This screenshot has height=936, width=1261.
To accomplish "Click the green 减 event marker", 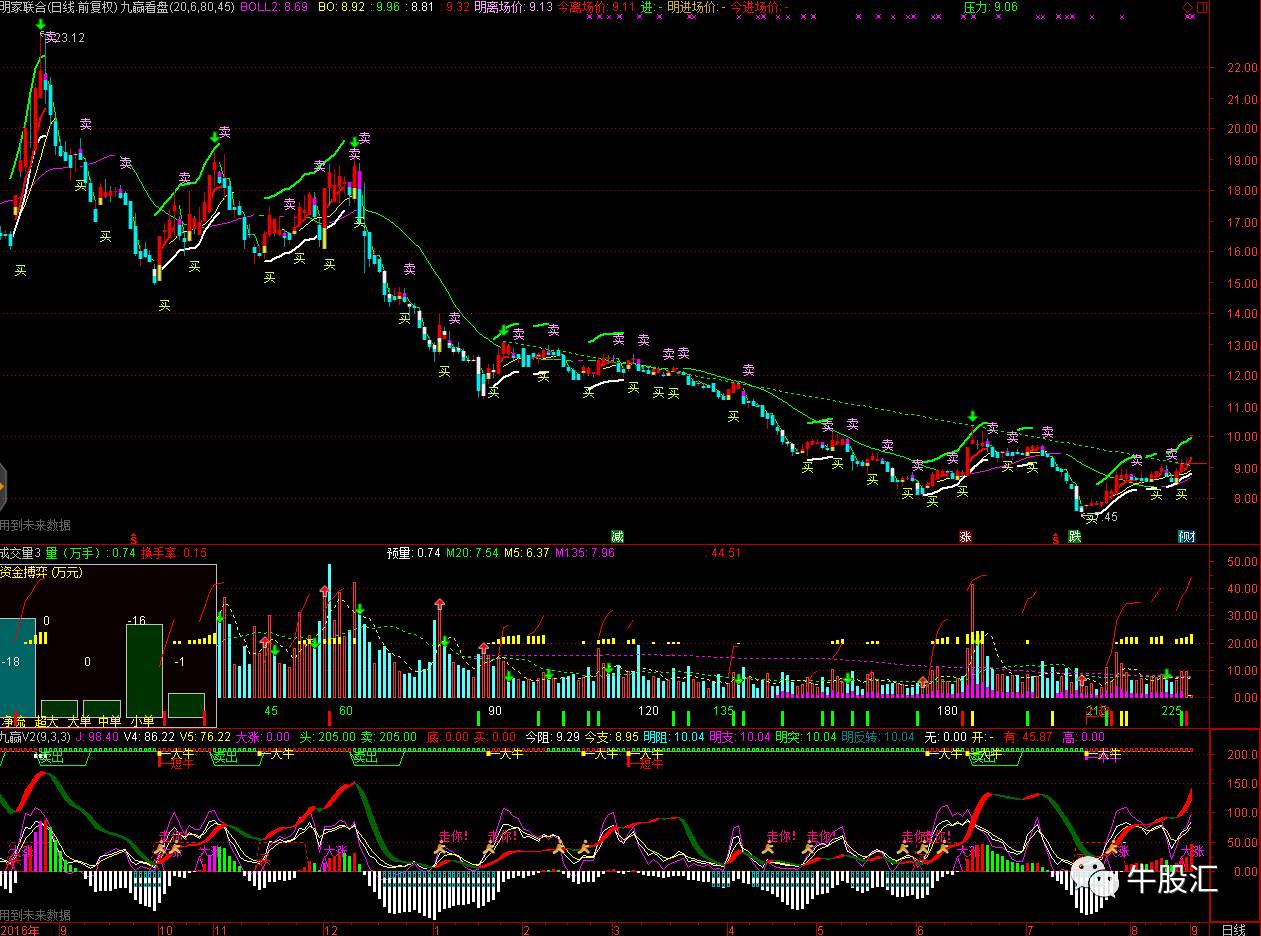I will pyautogui.click(x=618, y=537).
